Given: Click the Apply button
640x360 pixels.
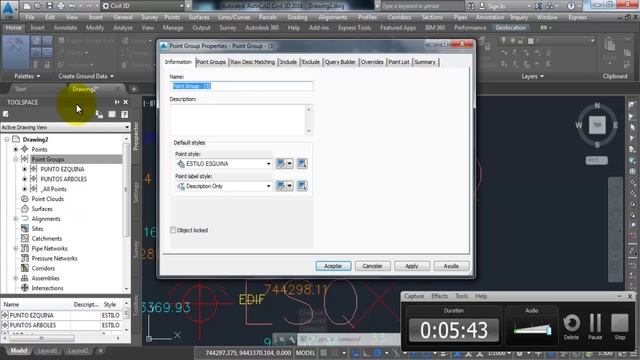Looking at the screenshot, I should [x=411, y=266].
